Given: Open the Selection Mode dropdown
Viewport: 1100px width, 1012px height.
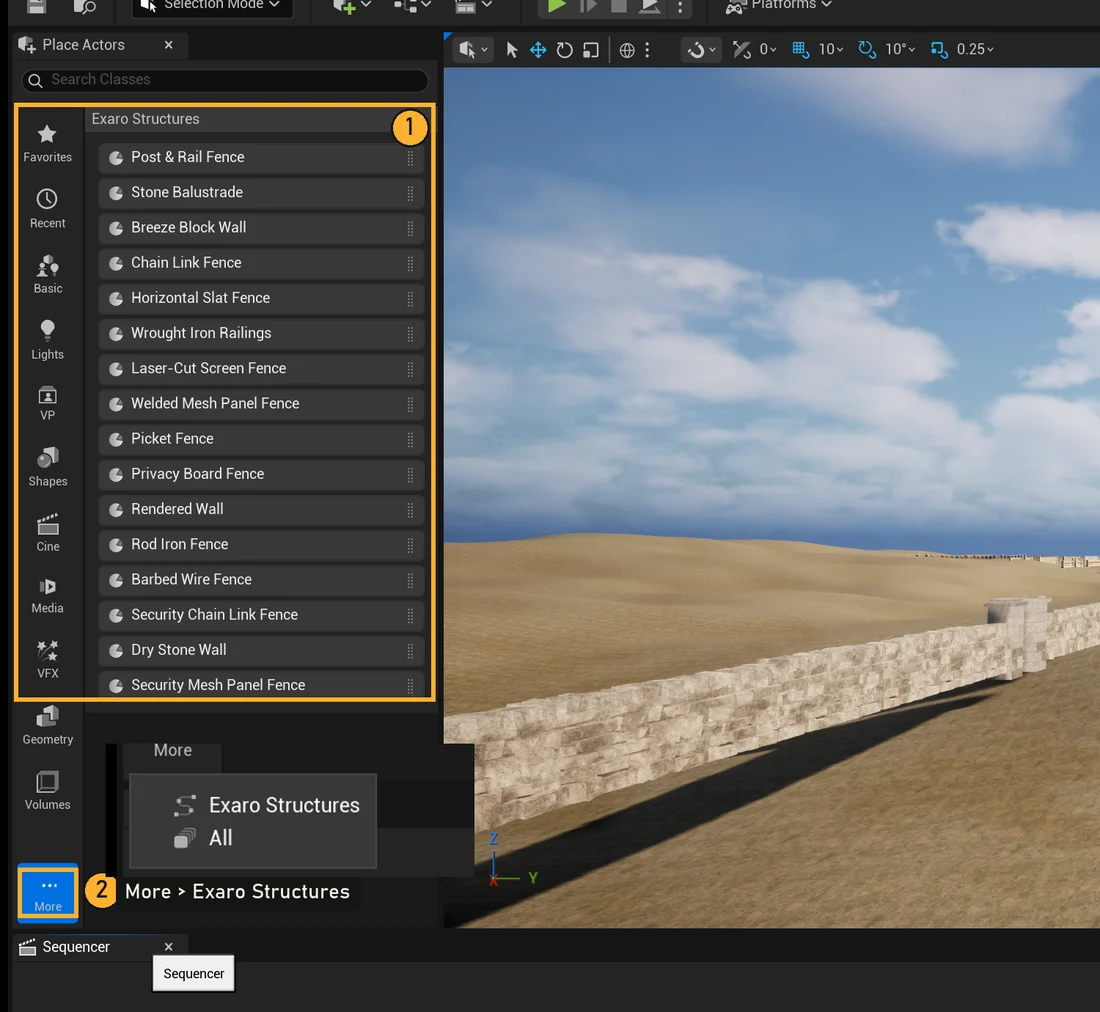Looking at the screenshot, I should (x=212, y=5).
